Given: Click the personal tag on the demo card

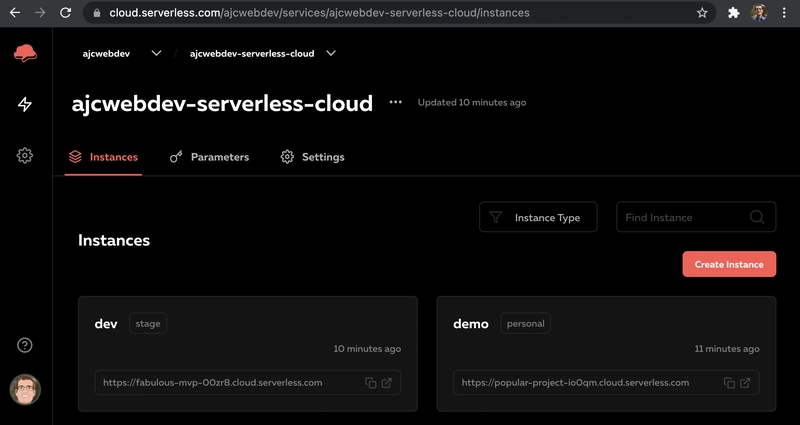Looking at the screenshot, I should pos(526,323).
